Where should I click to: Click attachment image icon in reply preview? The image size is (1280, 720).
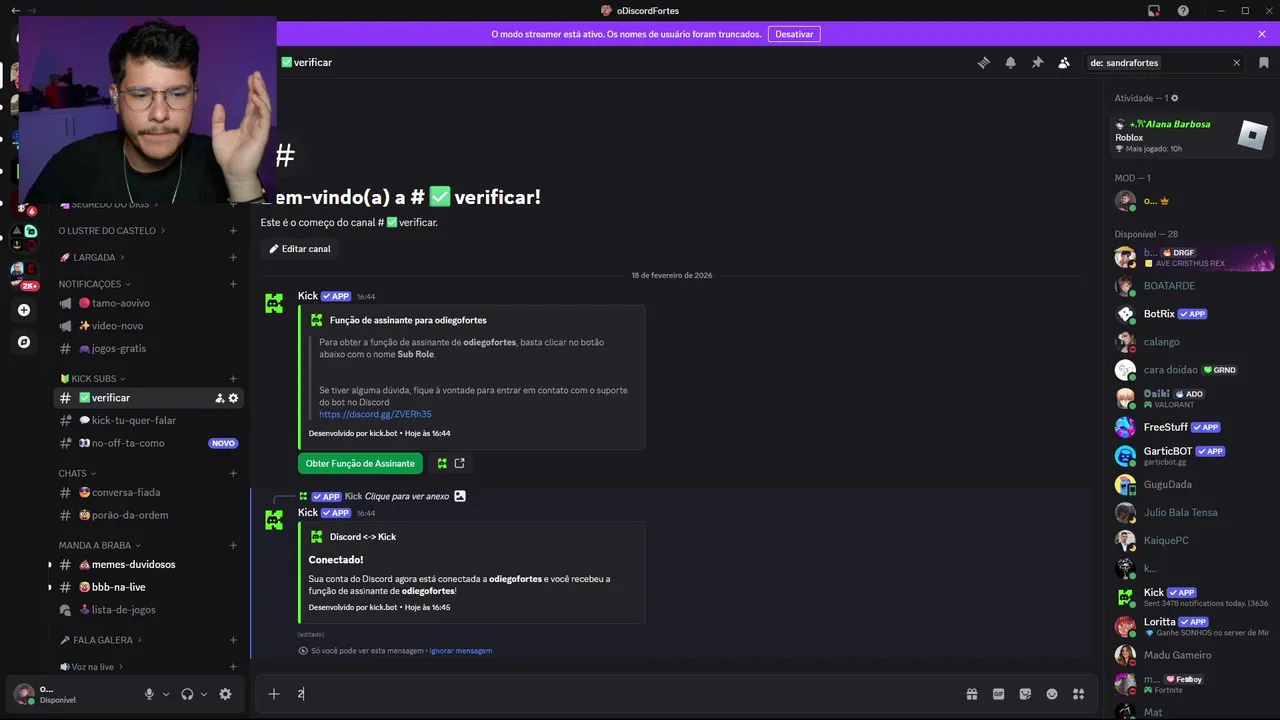click(460, 496)
